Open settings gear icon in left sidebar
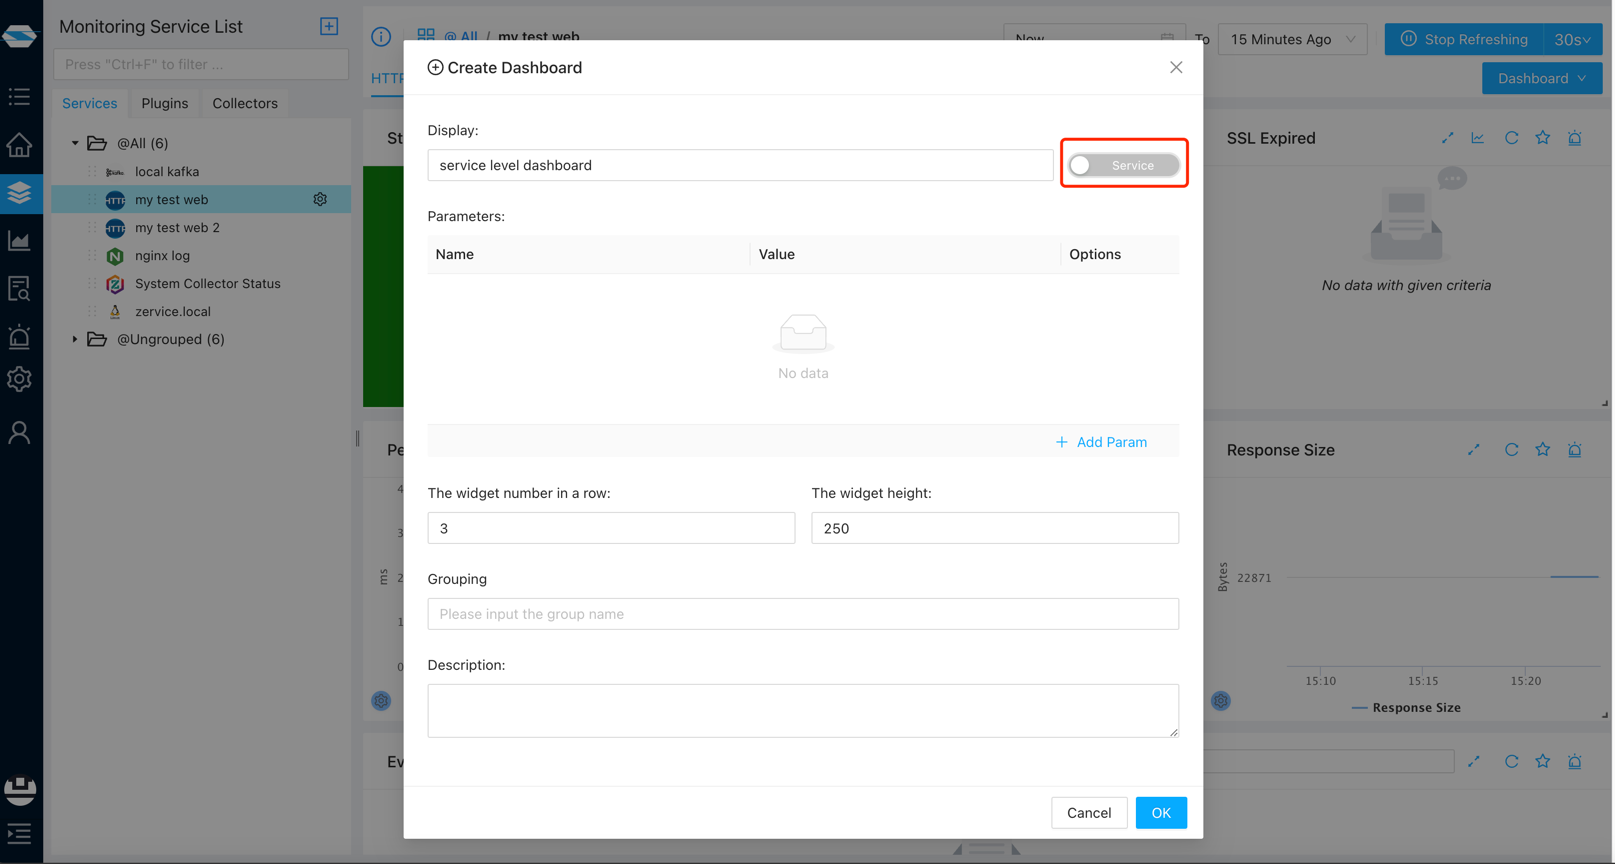1615x864 pixels. pos(19,380)
